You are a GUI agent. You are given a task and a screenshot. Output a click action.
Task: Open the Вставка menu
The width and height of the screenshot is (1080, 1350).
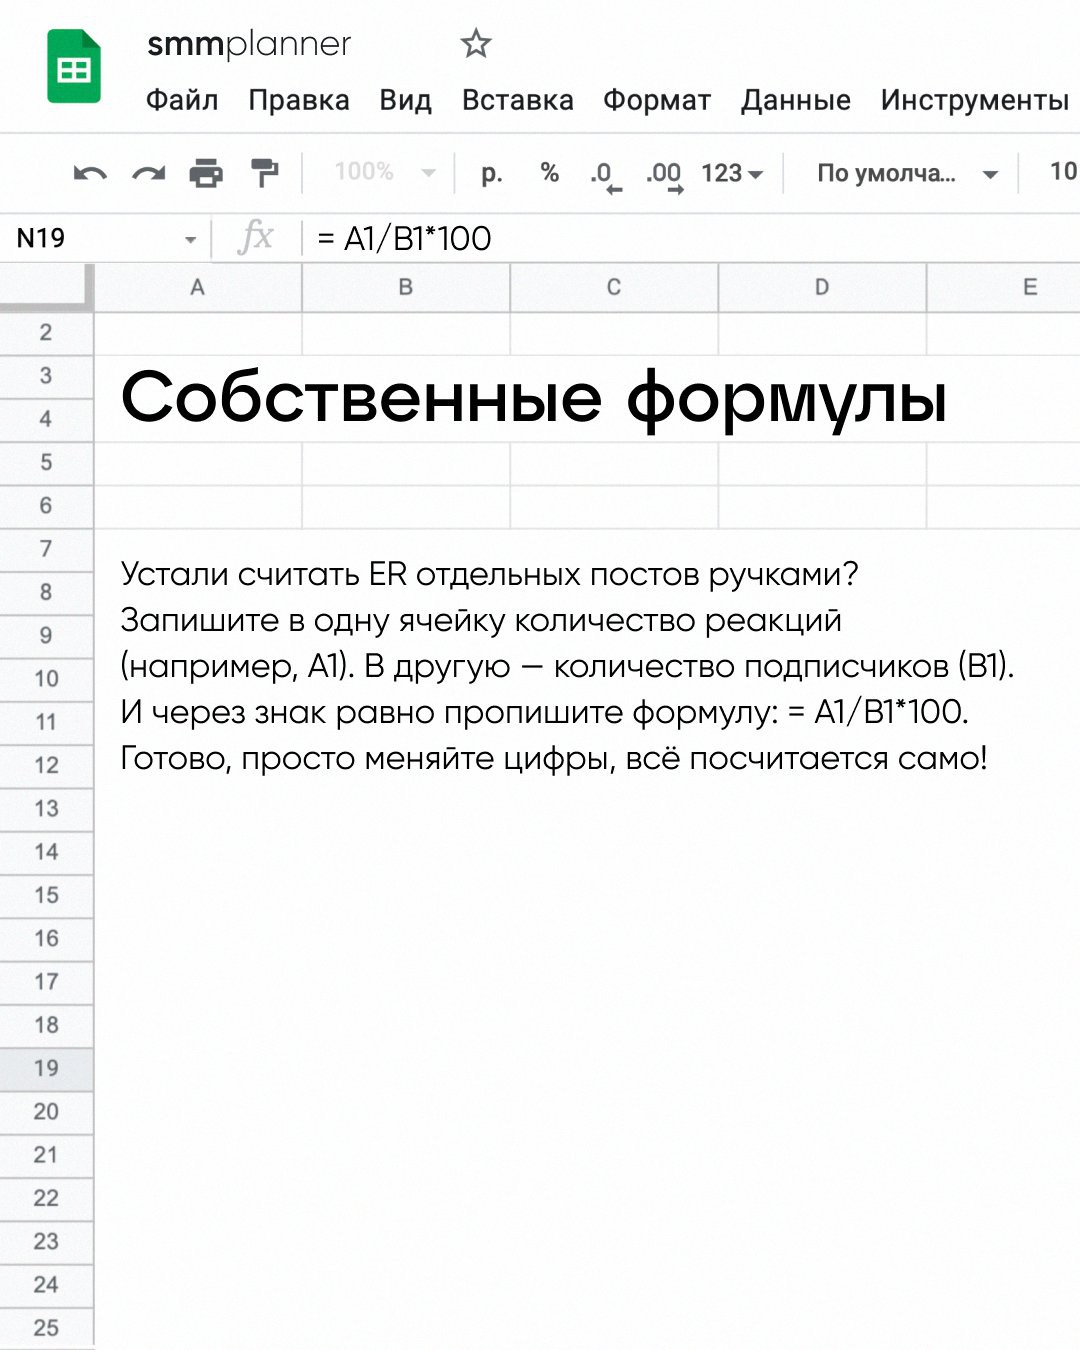pos(517,100)
